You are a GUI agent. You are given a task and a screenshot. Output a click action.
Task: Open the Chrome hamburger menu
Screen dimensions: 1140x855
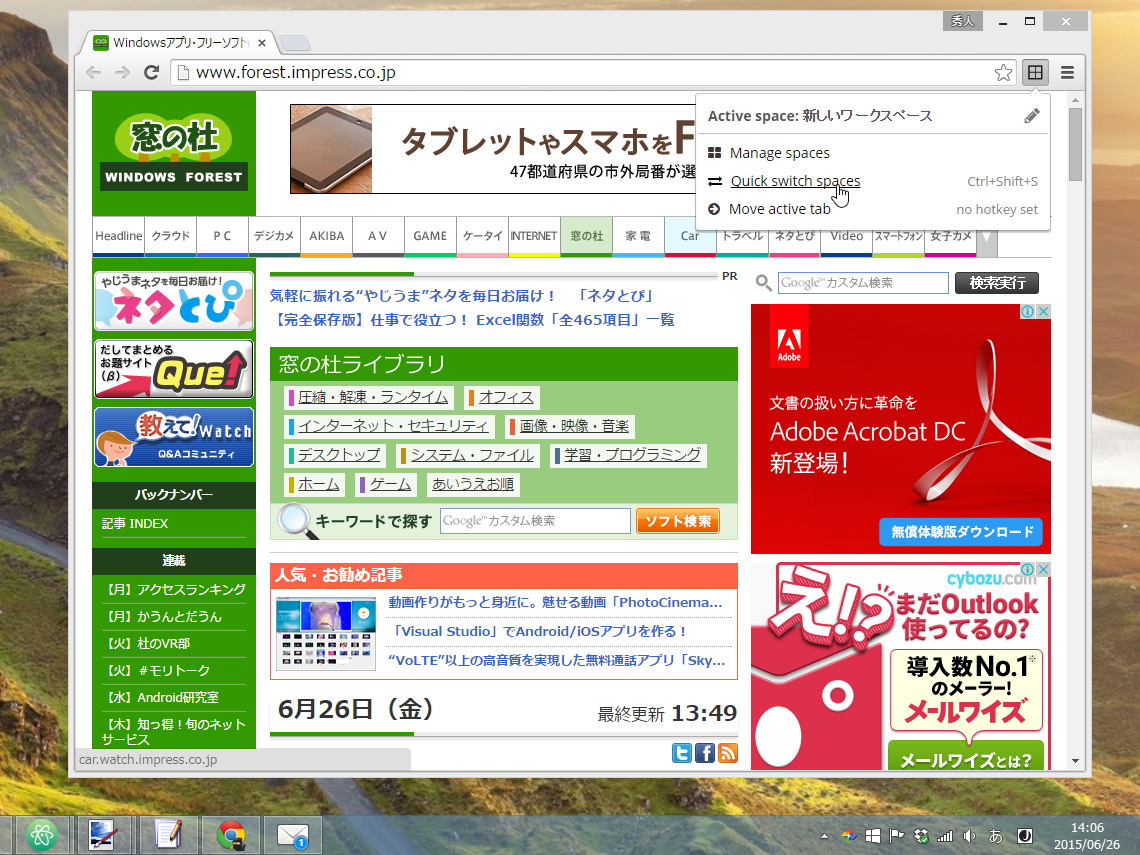[1067, 72]
